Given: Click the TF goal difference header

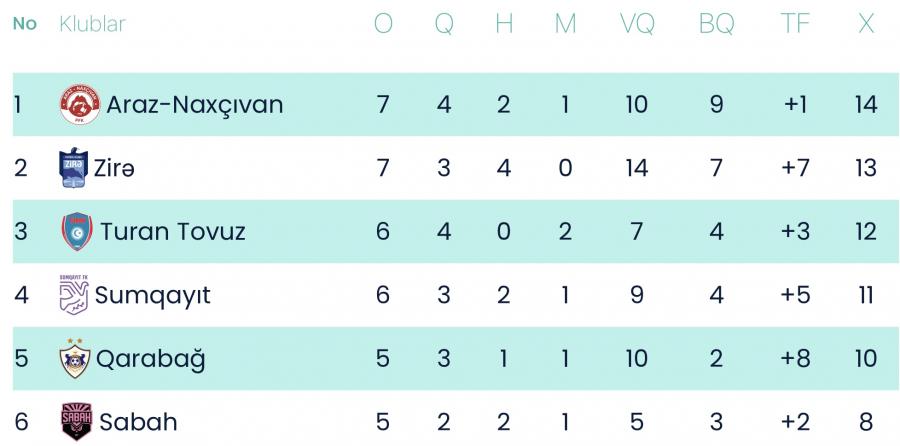Looking at the screenshot, I should pos(795,24).
